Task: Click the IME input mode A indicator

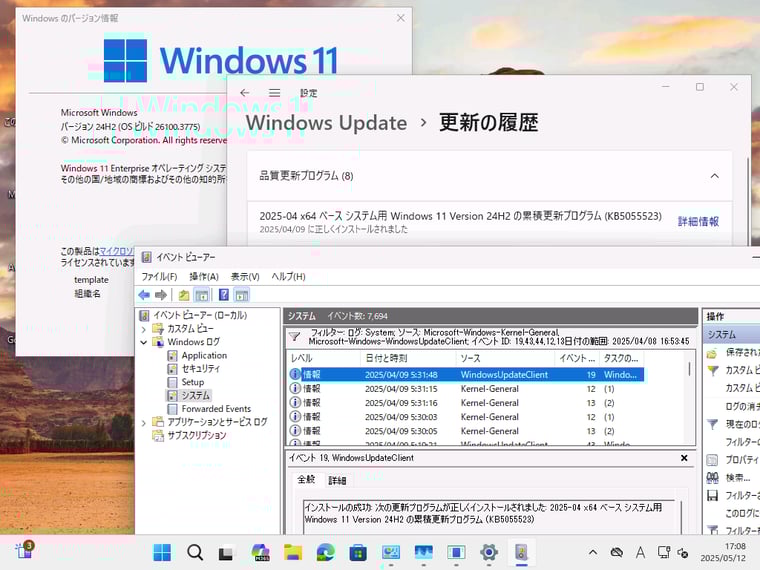Action: point(640,552)
